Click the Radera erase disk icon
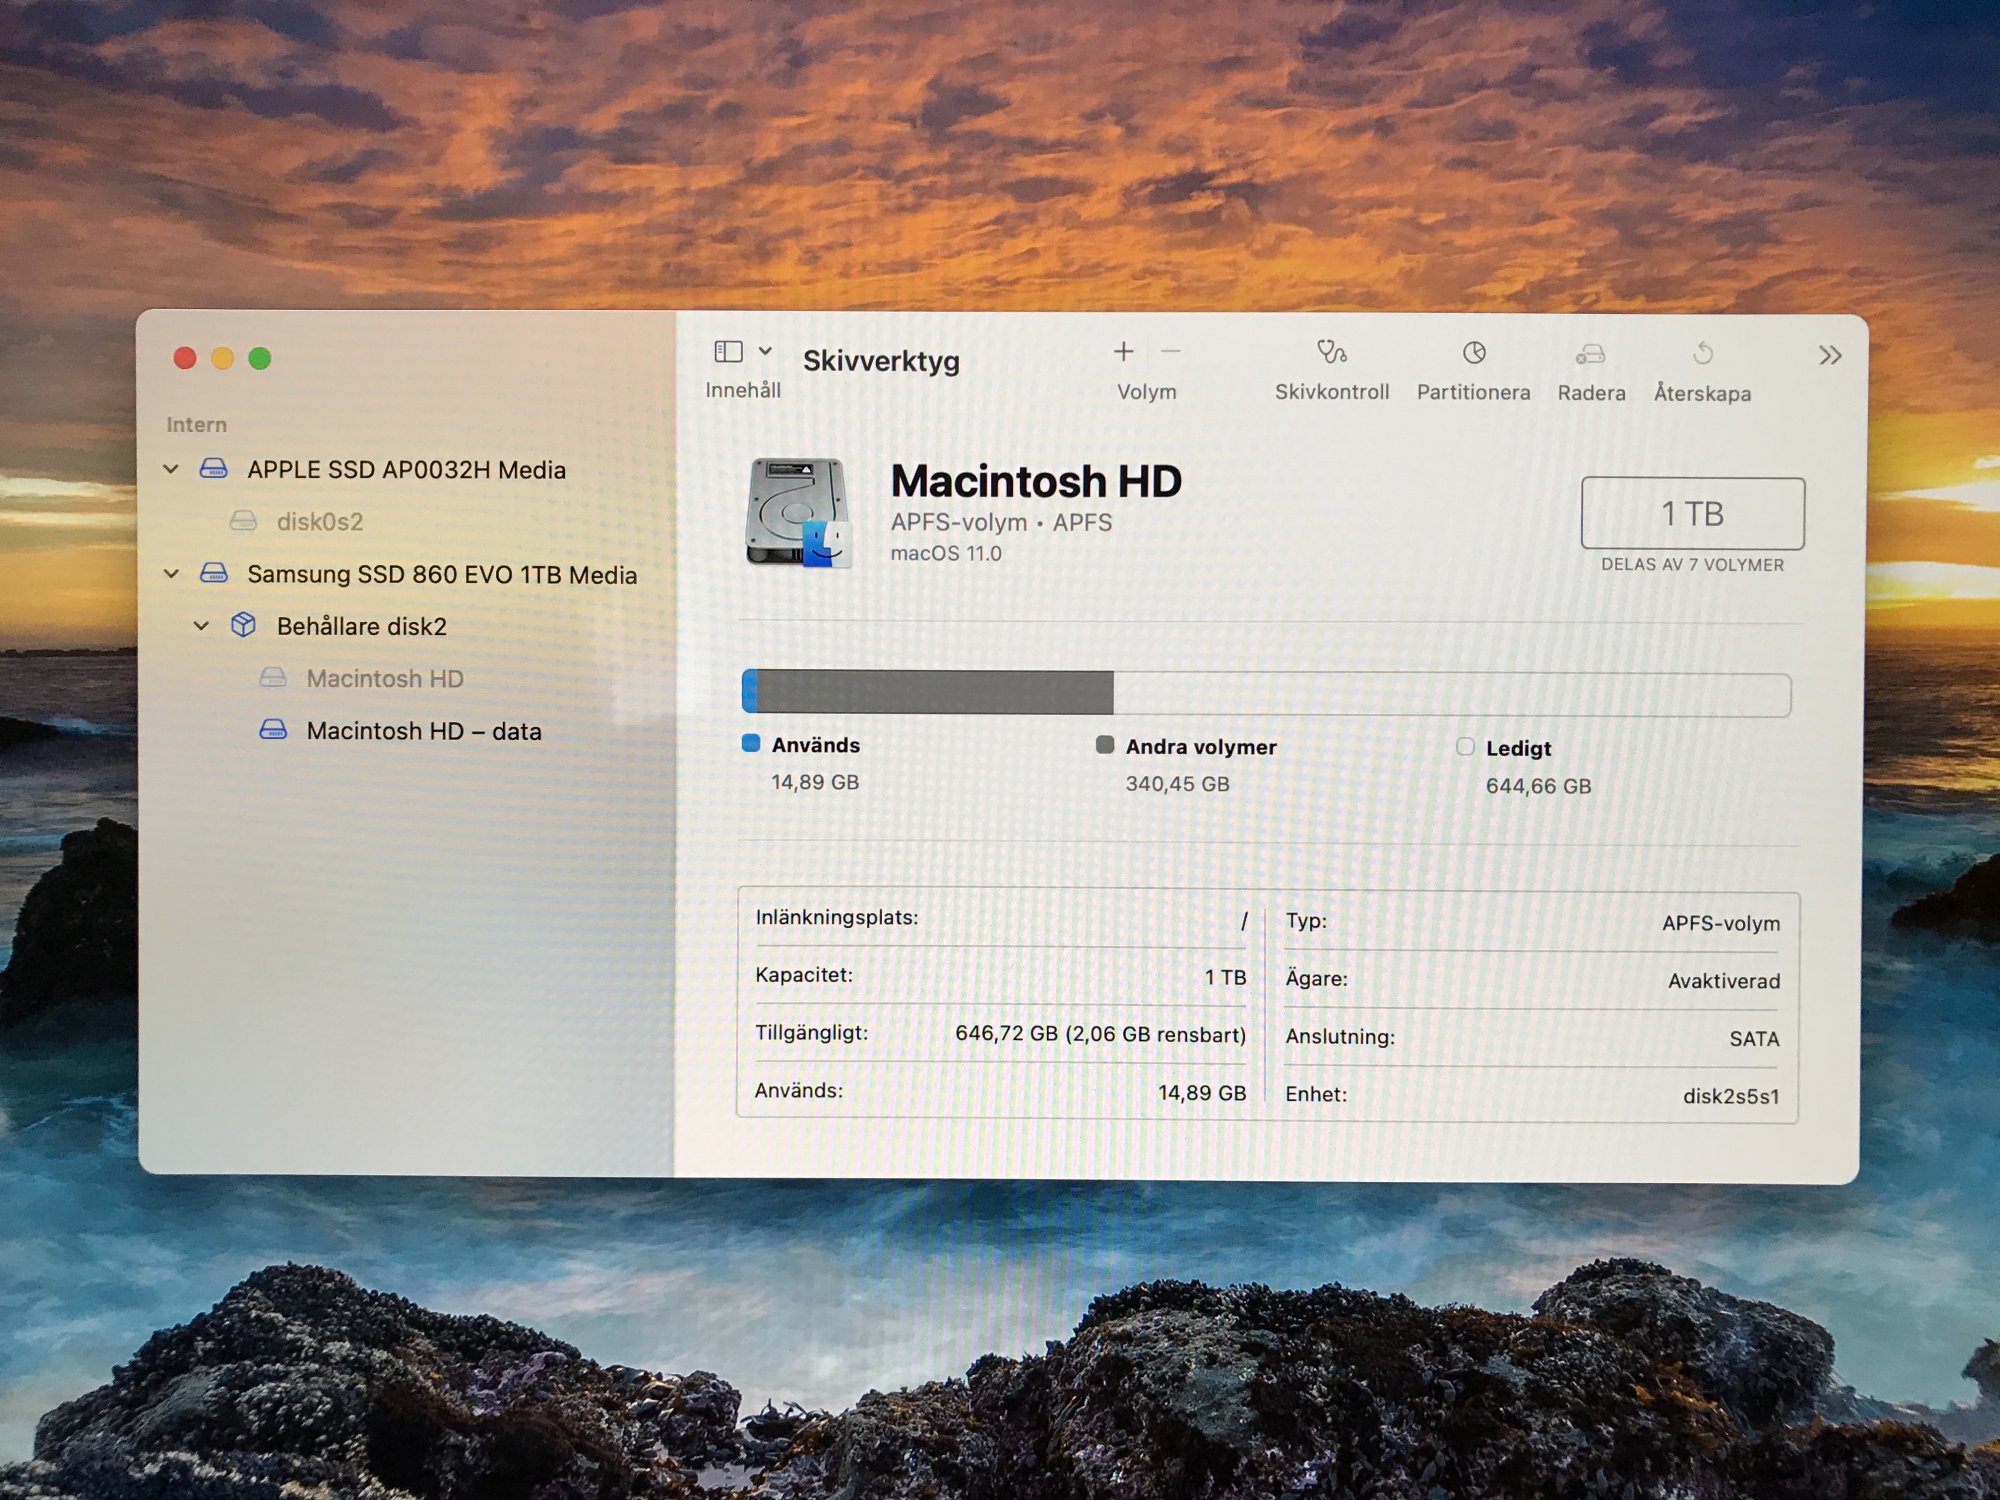The width and height of the screenshot is (2000, 1500). 1590,354
